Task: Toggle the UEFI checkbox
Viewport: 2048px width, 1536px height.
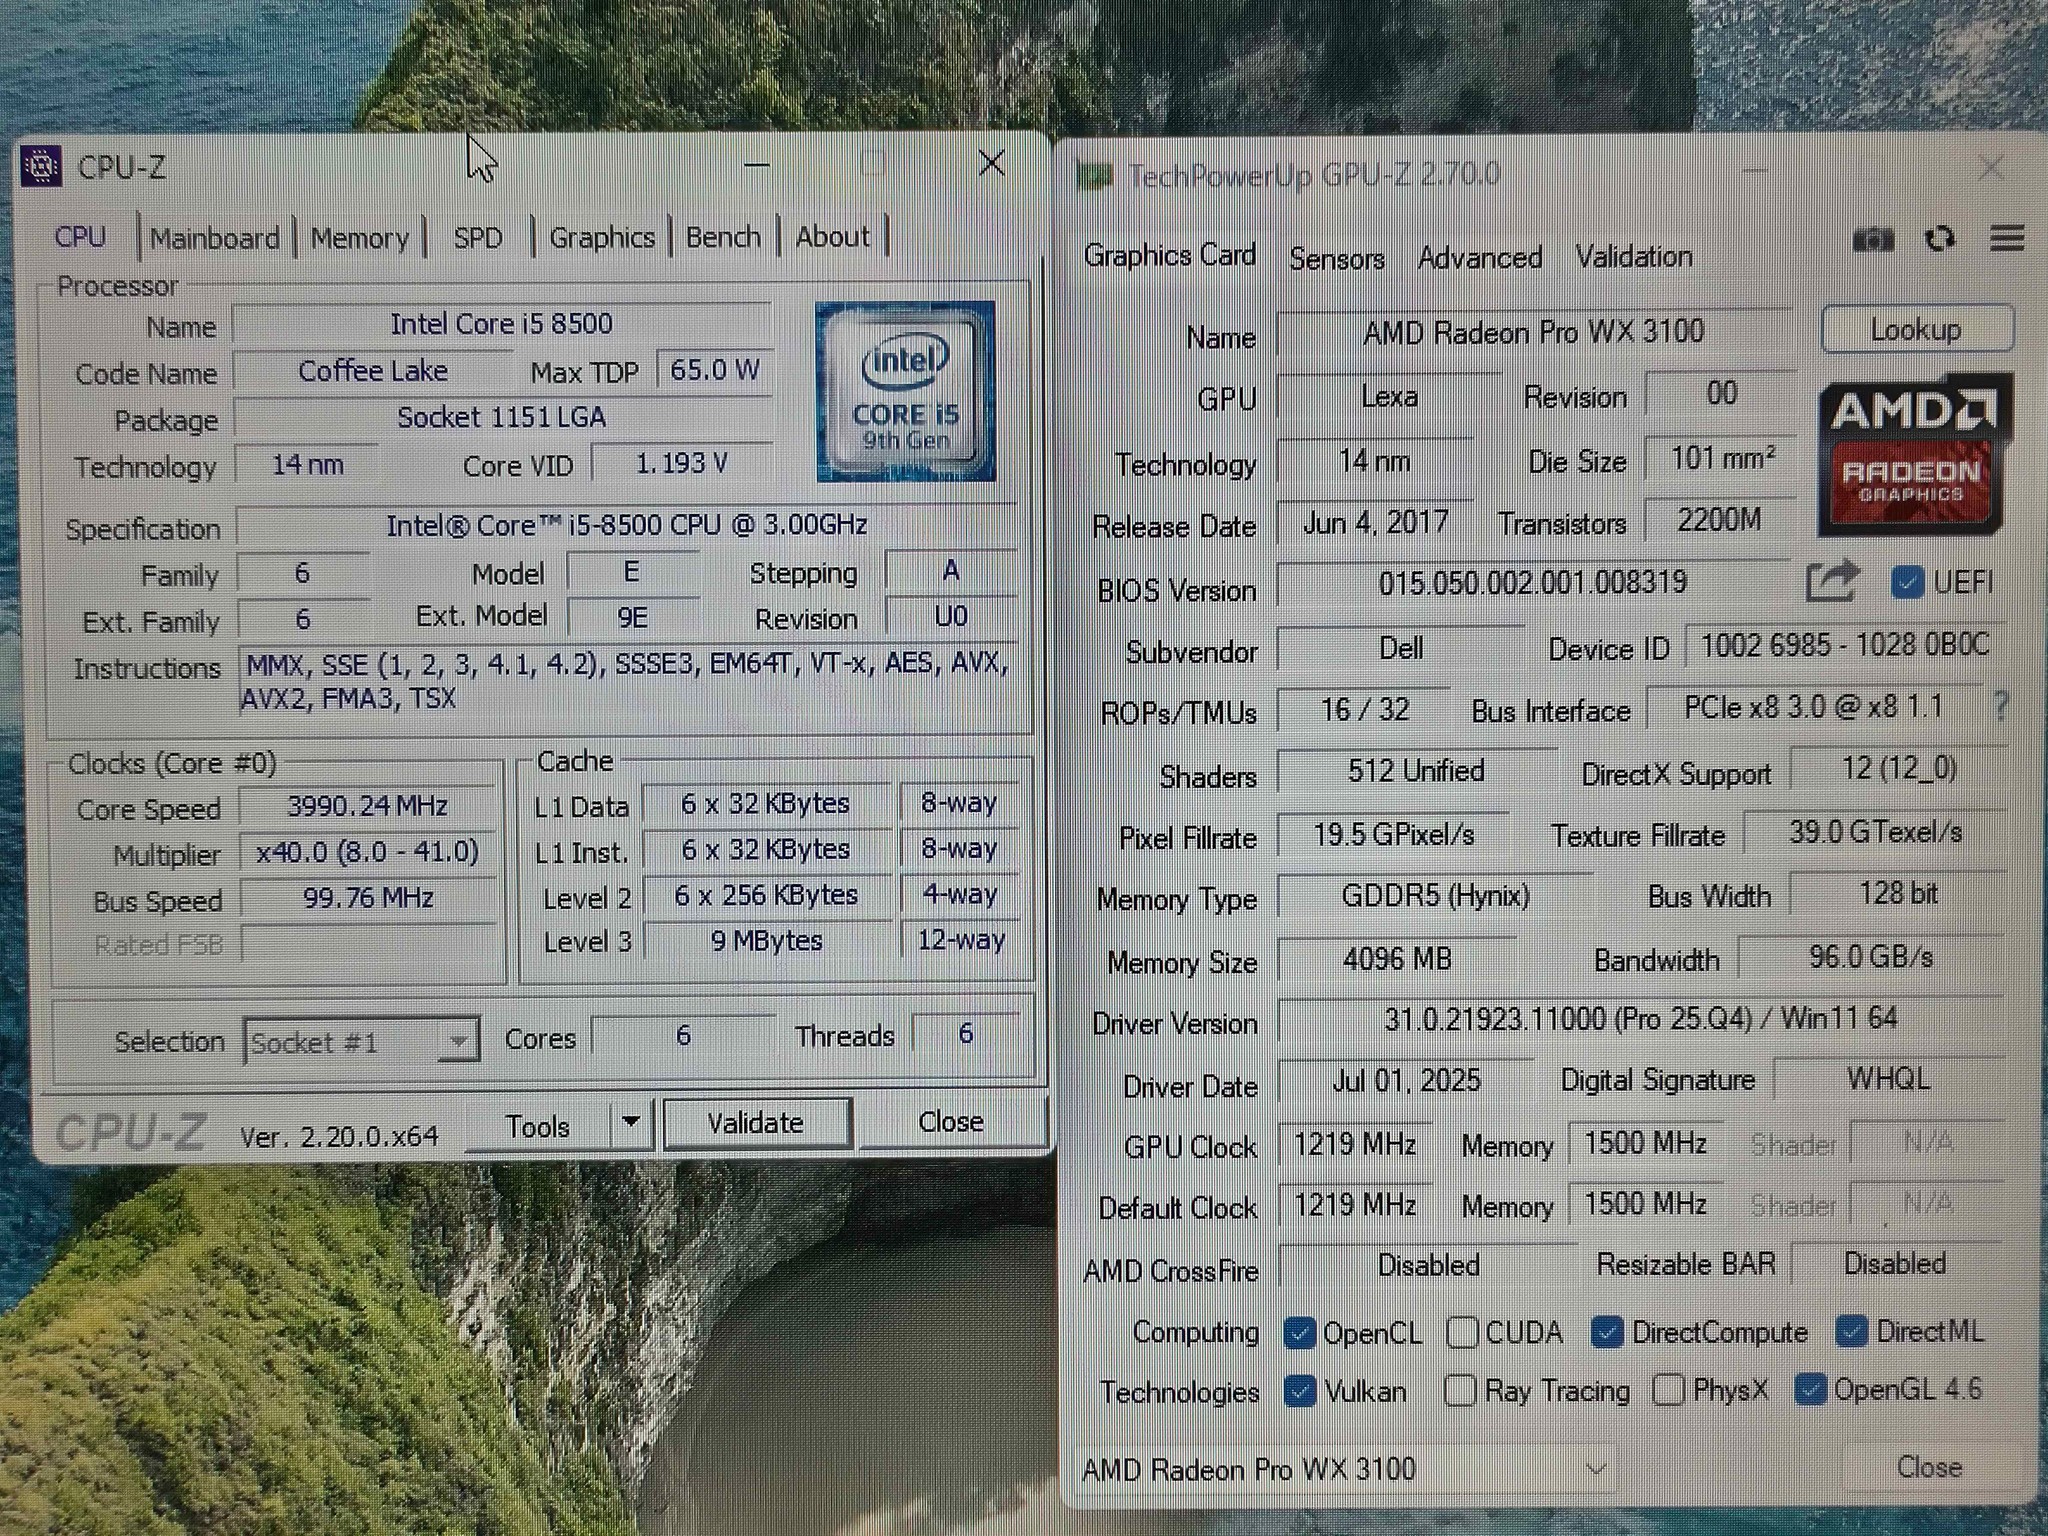Action: pyautogui.click(x=1906, y=583)
